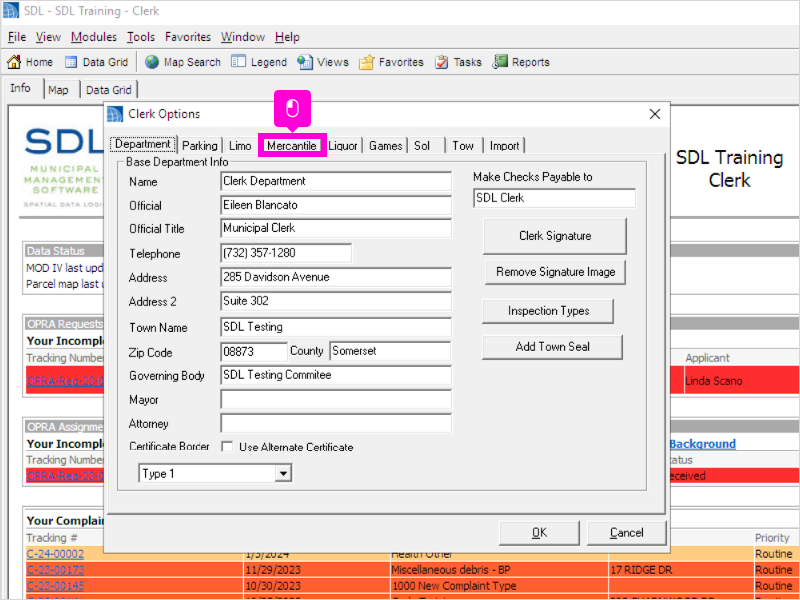Switch to the Games tab
This screenshot has width=800, height=600.
coord(385,146)
